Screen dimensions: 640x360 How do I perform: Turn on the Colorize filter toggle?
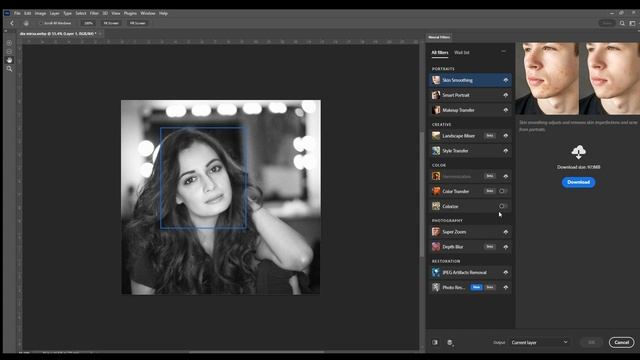click(x=503, y=206)
